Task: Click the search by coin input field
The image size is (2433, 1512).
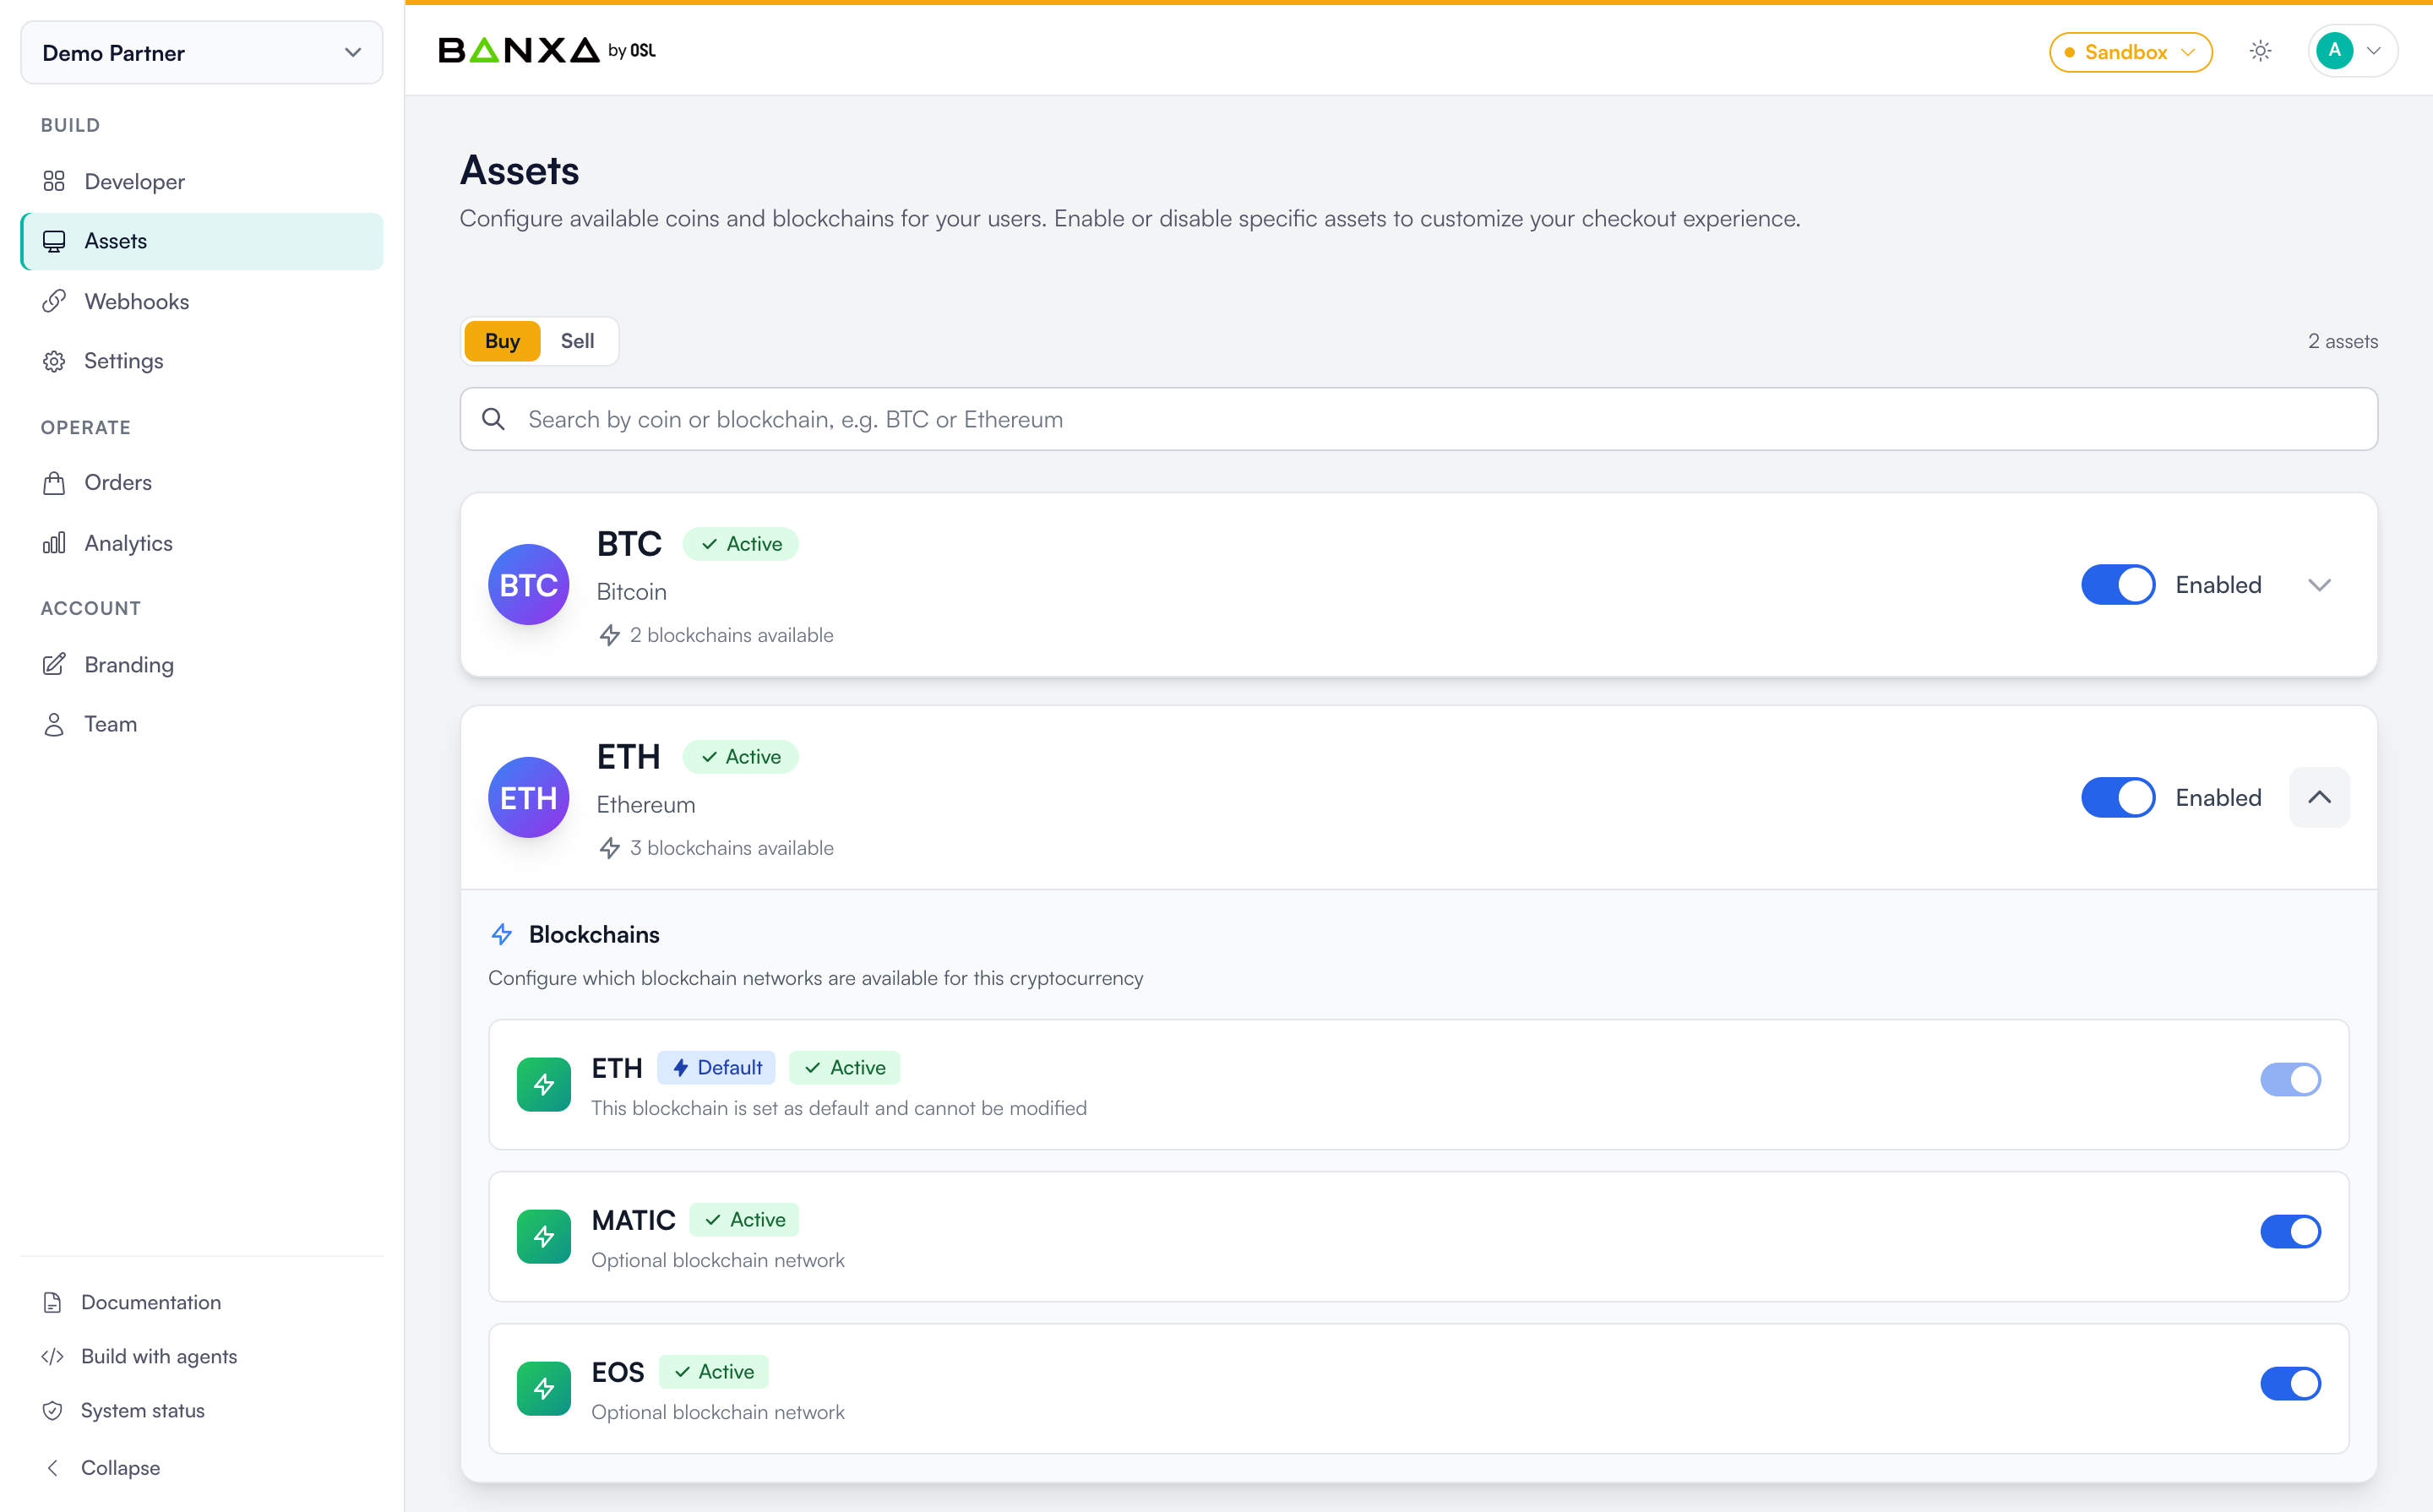Action: pos(1418,419)
